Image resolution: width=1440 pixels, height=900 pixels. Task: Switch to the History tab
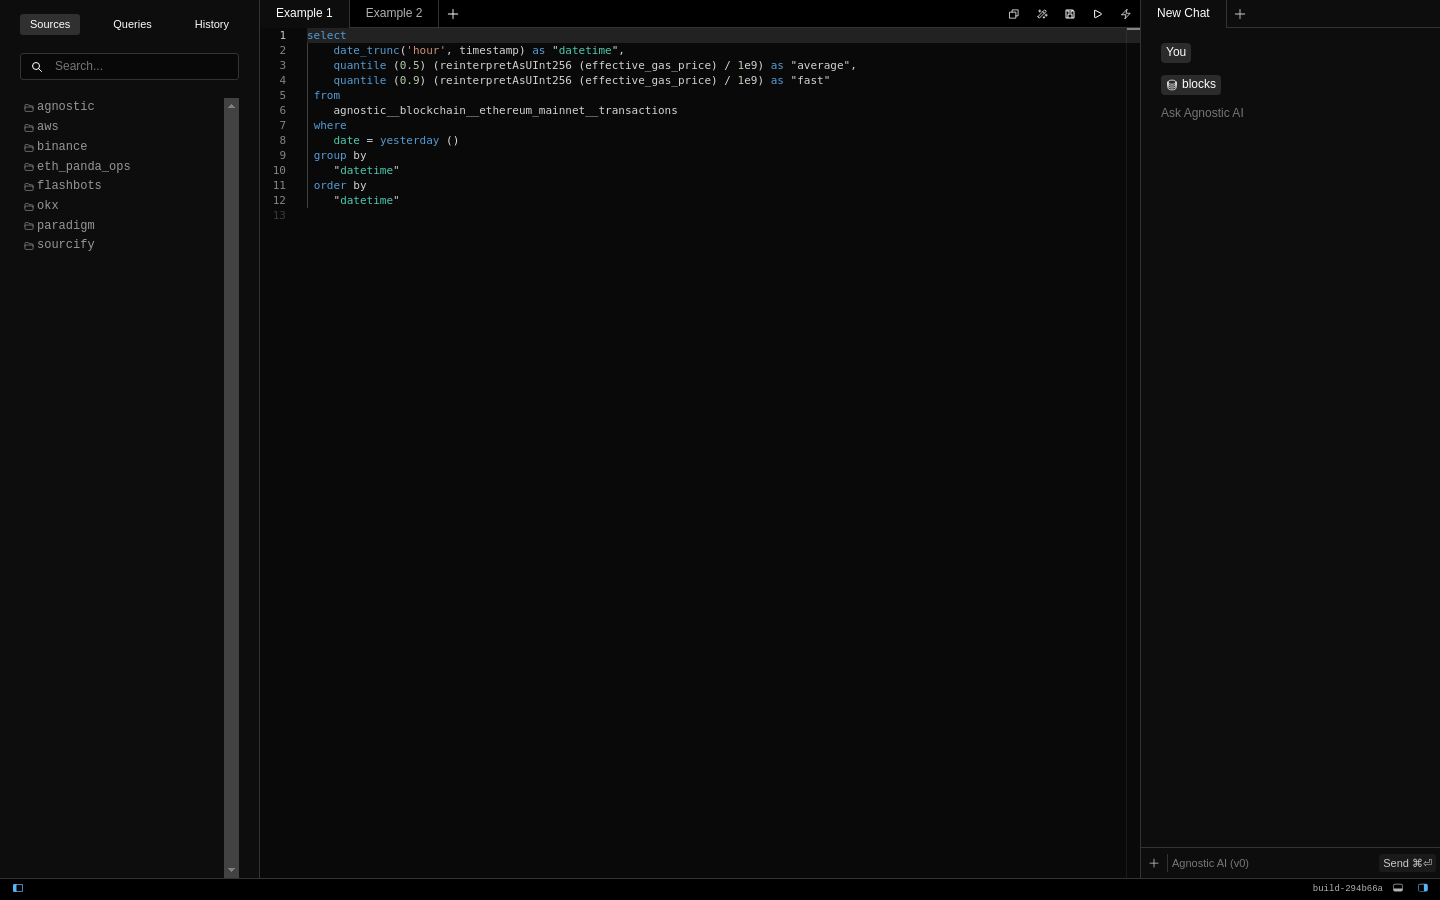coord(212,24)
